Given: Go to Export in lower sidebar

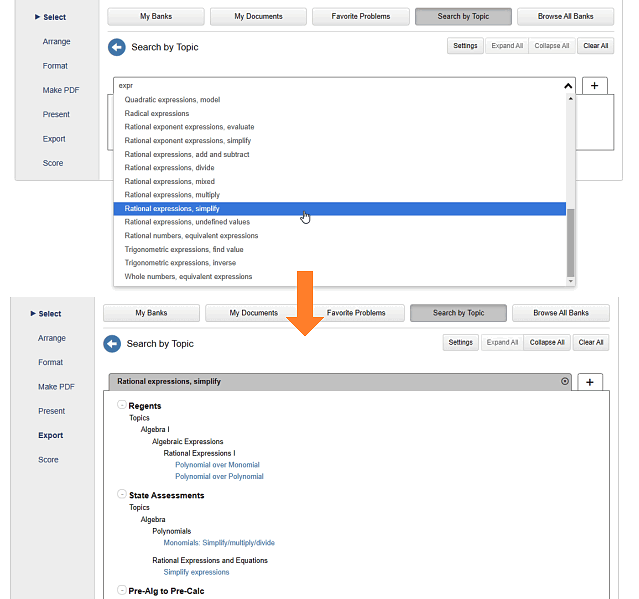Looking at the screenshot, I should (x=51, y=435).
